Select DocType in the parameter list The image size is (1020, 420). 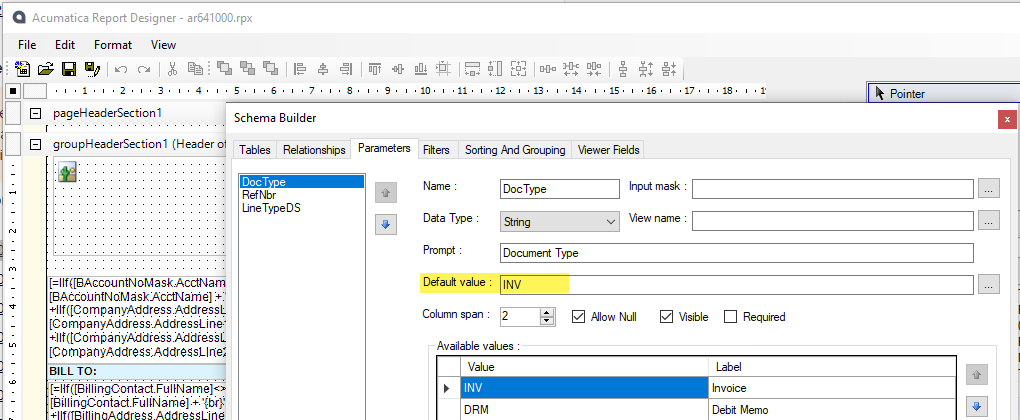click(301, 182)
